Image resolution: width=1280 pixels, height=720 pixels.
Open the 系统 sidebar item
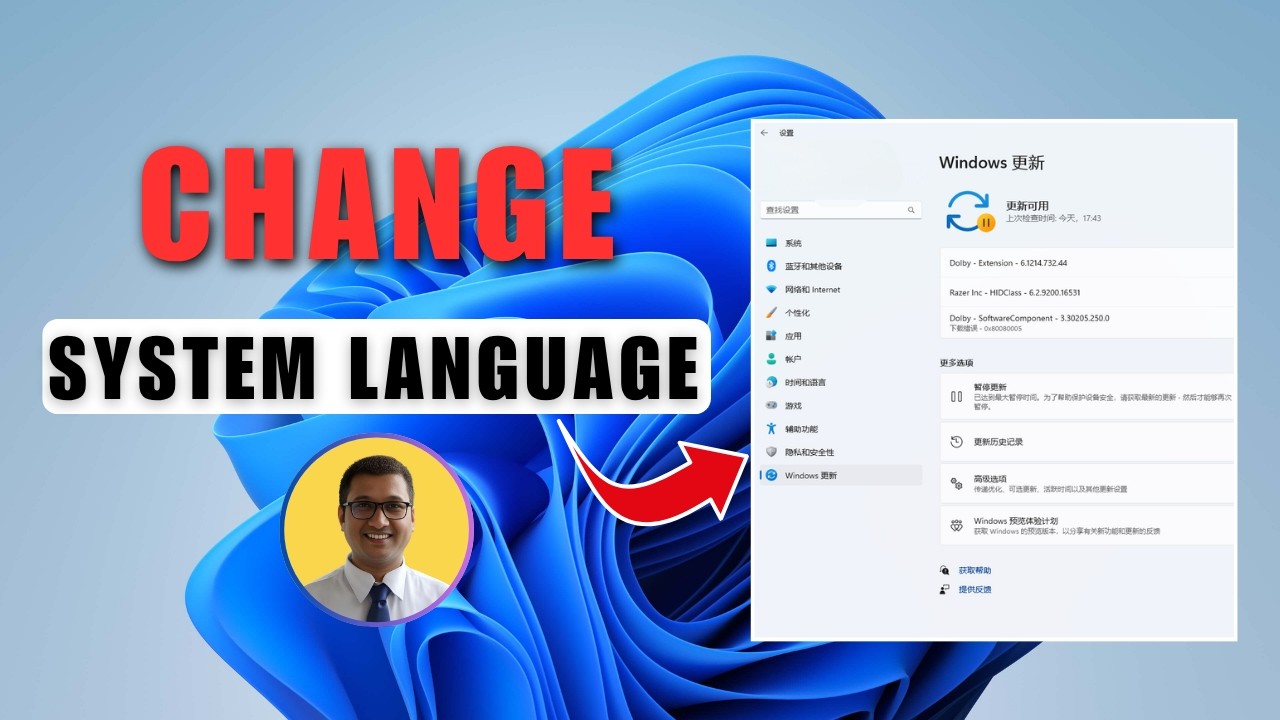(x=841, y=243)
